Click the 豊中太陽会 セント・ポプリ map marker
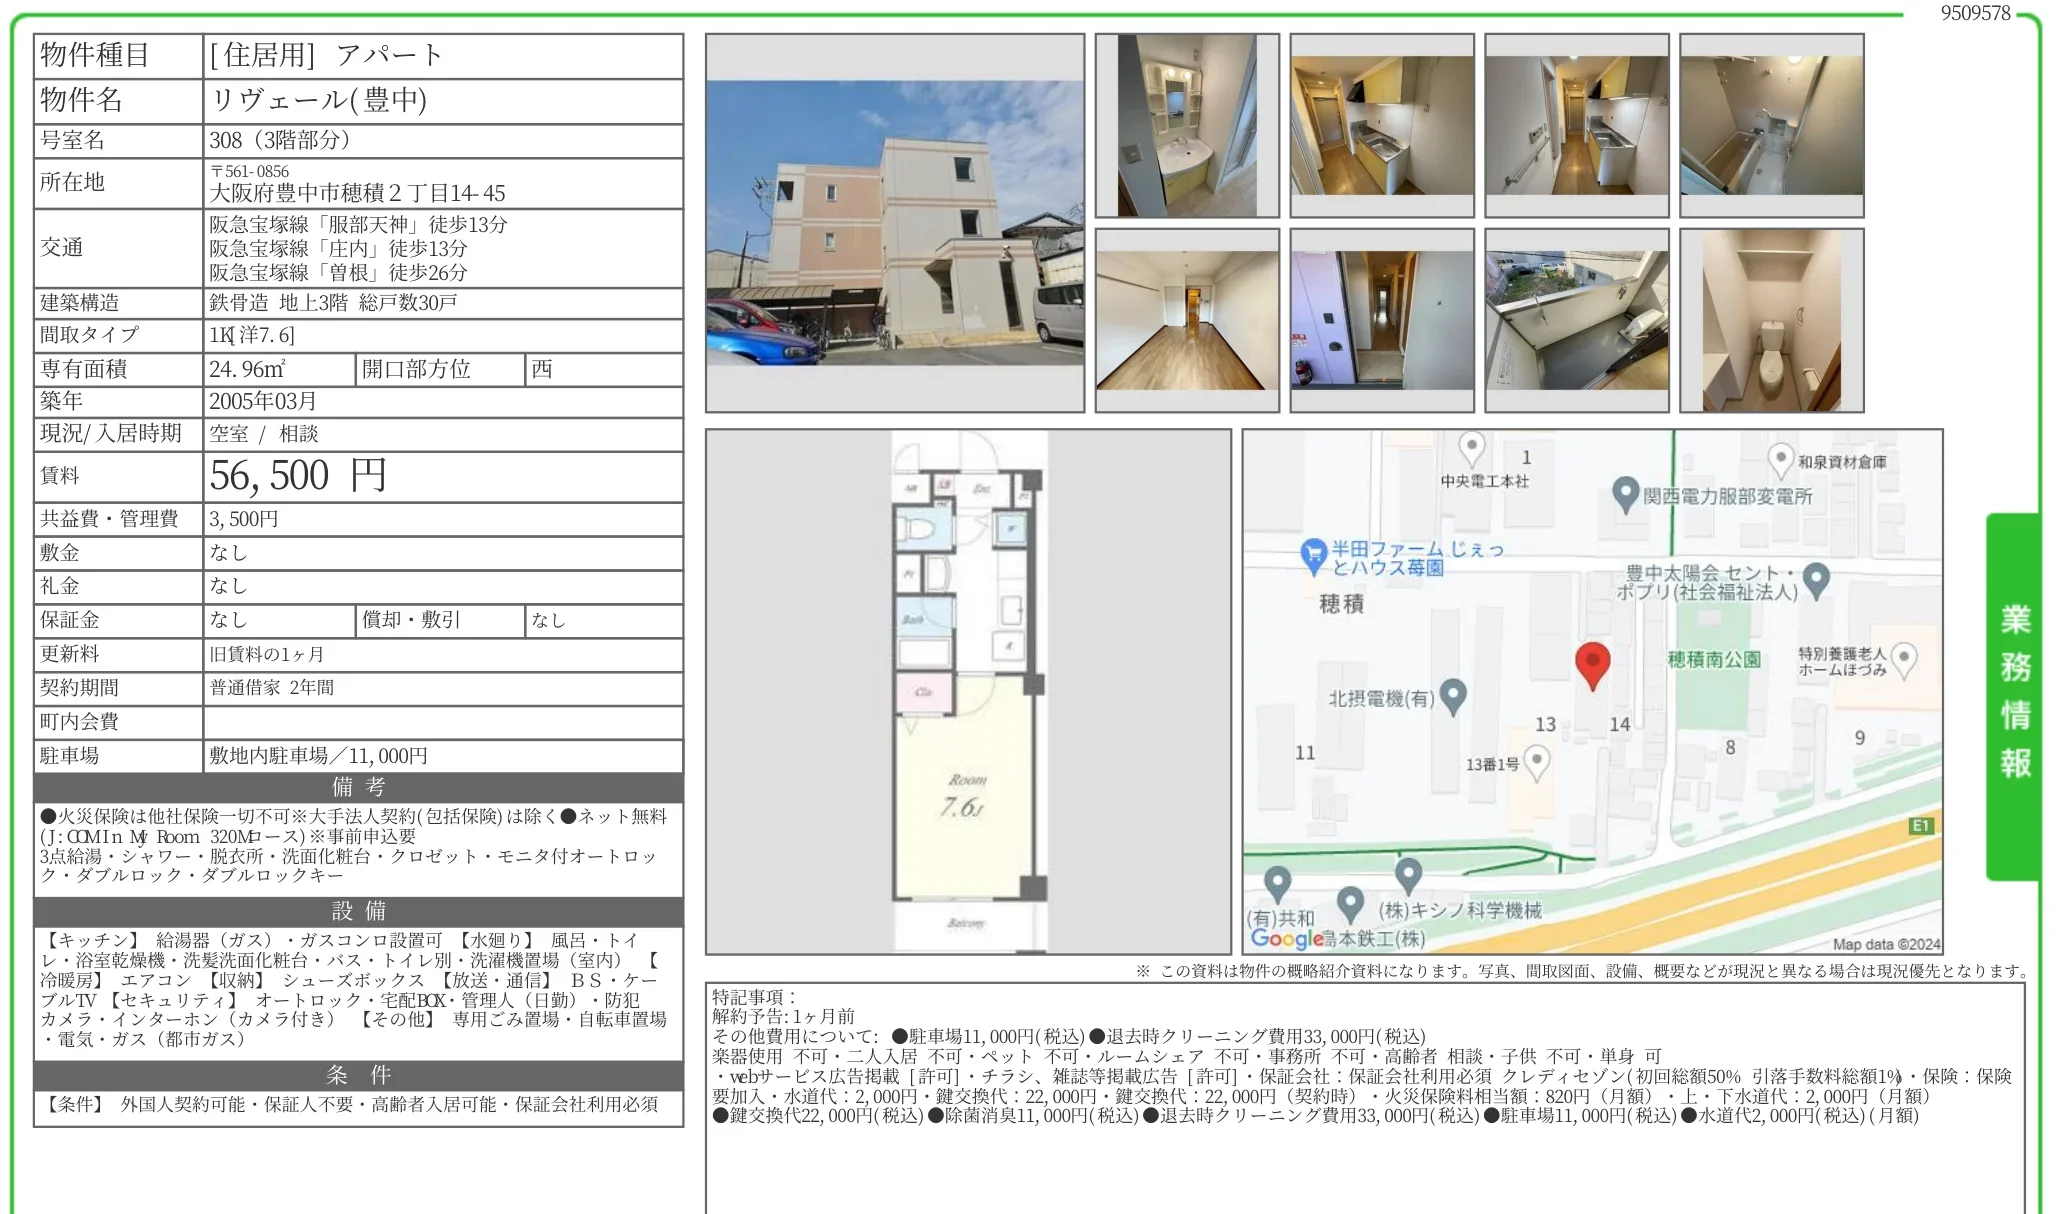 [x=1816, y=580]
